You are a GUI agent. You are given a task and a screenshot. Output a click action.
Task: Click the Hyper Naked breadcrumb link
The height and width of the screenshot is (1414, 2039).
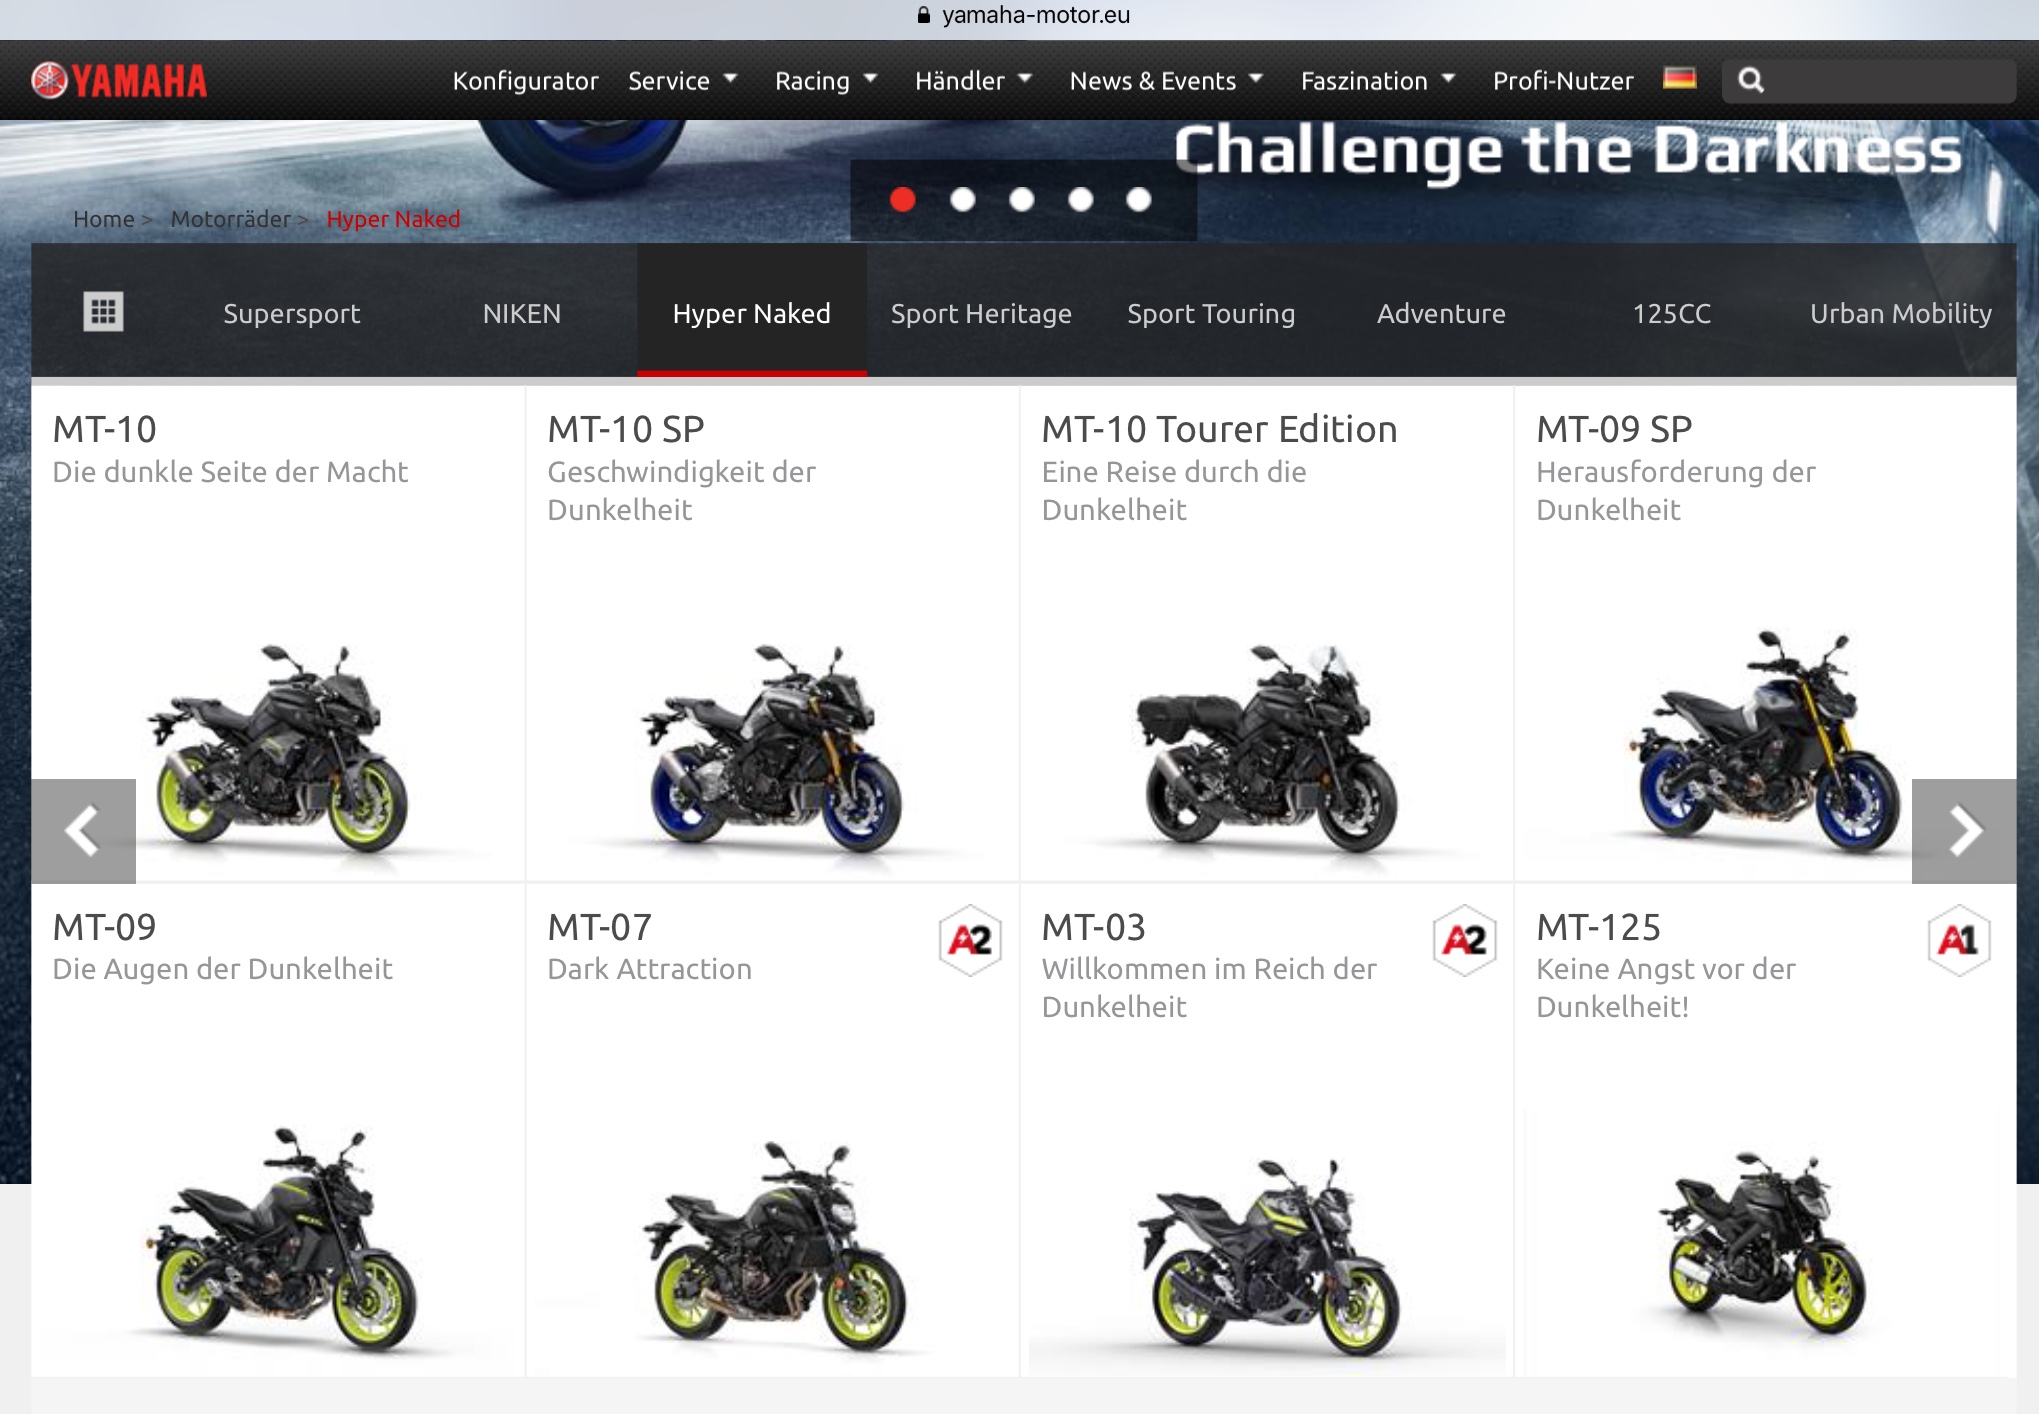393,219
